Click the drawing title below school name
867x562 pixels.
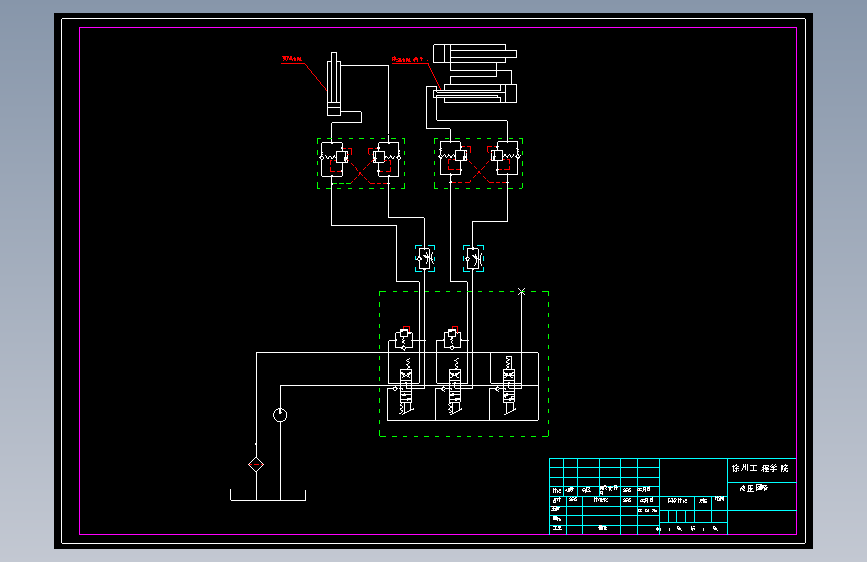click(x=754, y=488)
